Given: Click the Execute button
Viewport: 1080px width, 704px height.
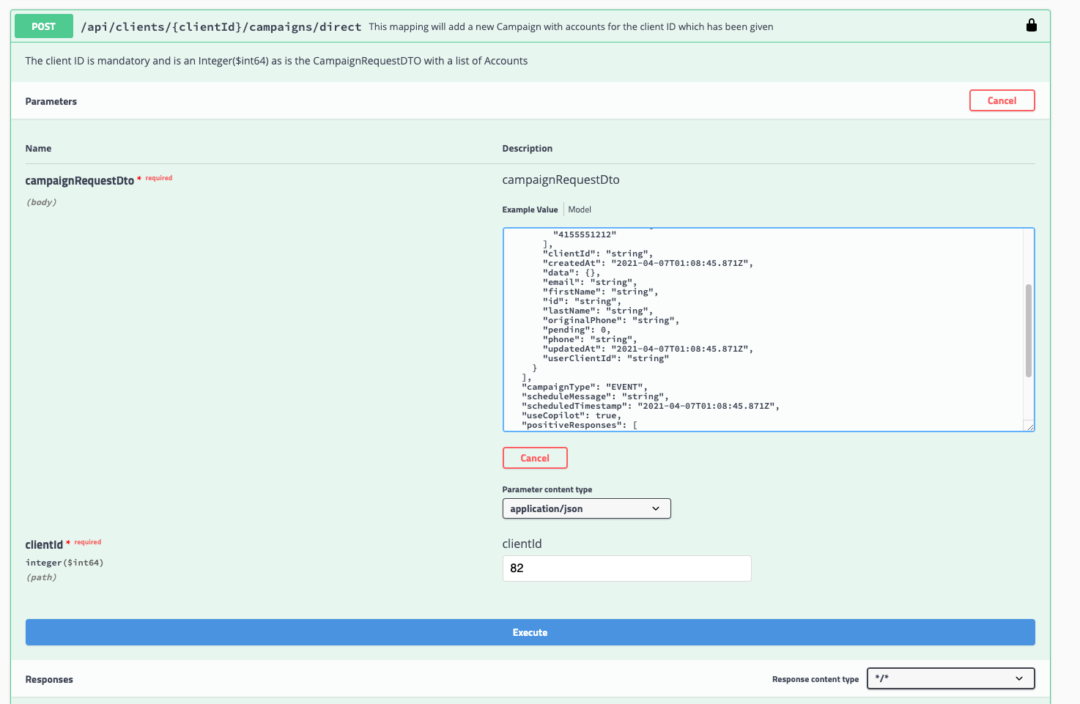Looking at the screenshot, I should (x=530, y=632).
